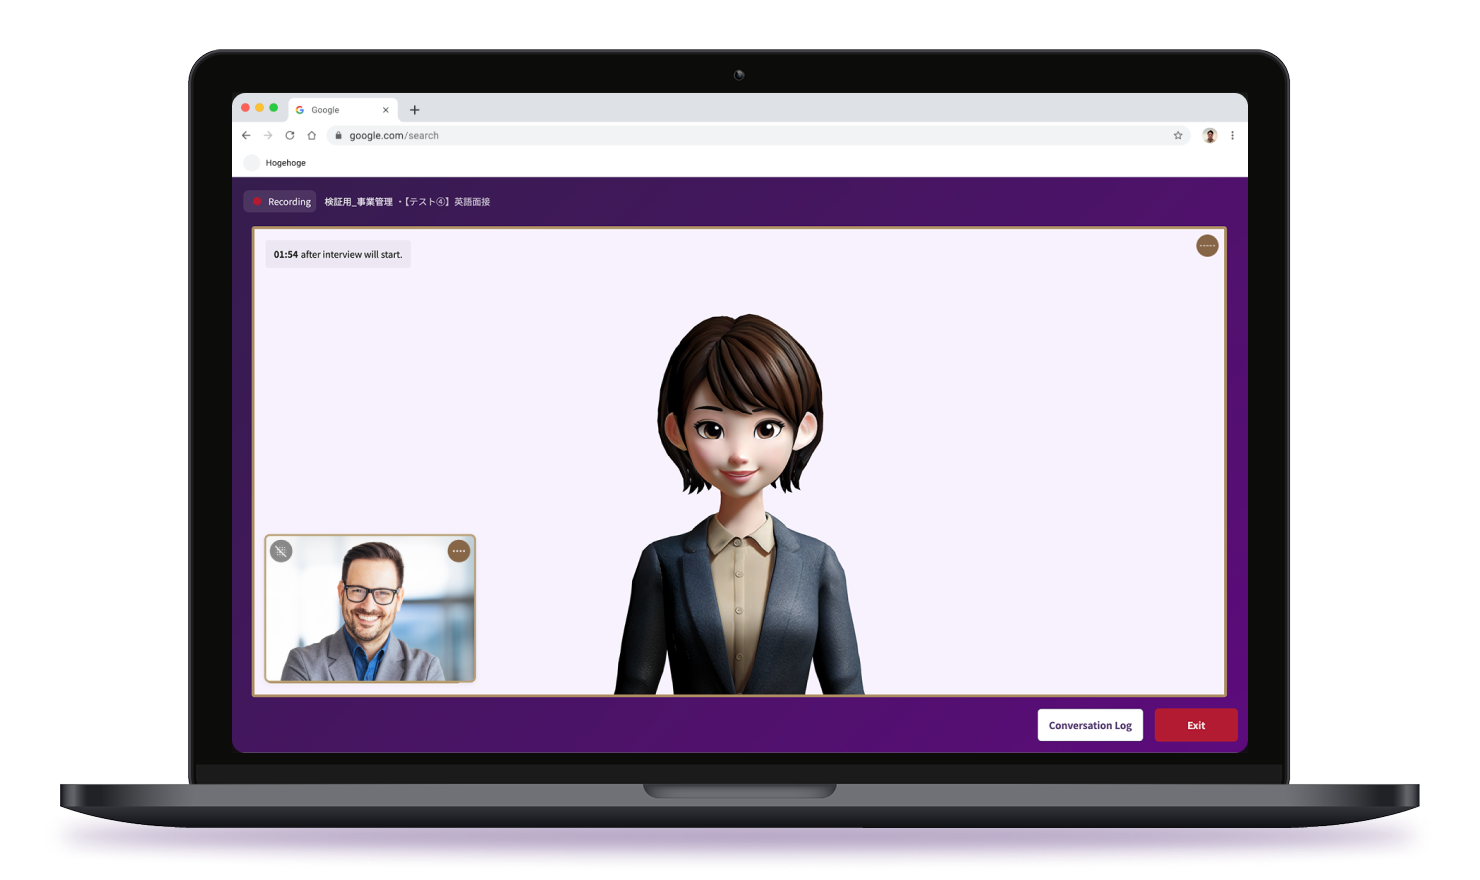
Task: Open the dots menu on self-video thumbnail
Action: (459, 551)
